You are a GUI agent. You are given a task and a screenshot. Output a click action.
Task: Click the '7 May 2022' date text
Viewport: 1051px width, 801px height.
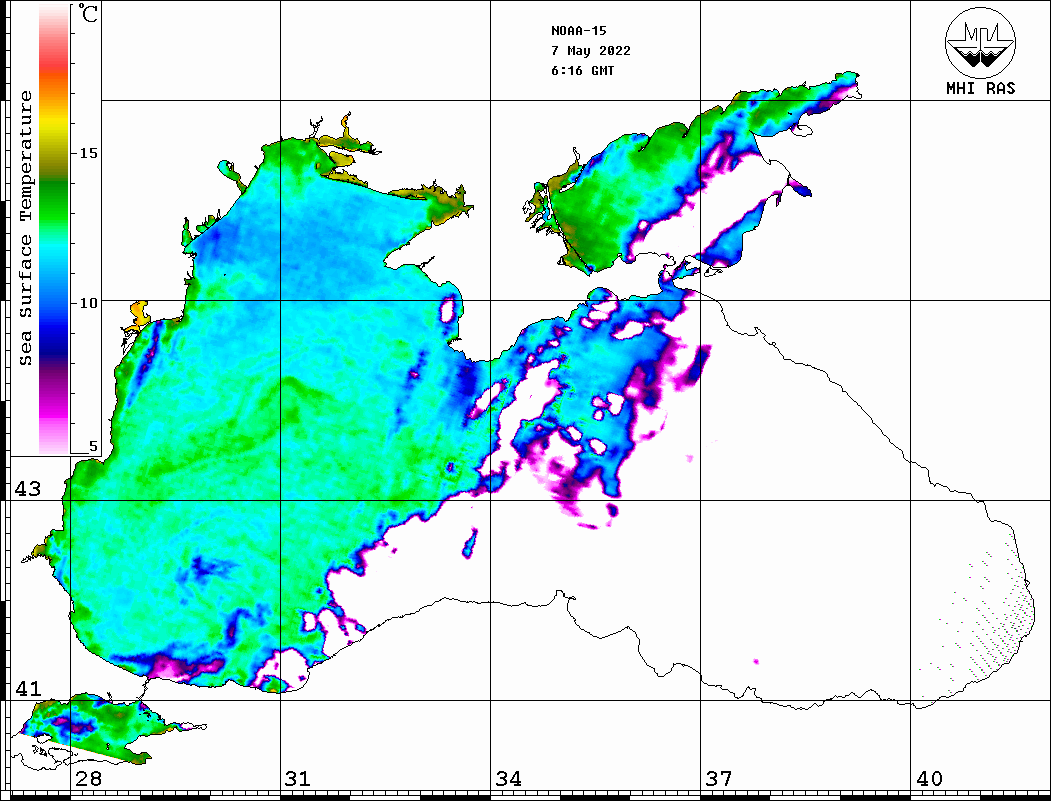(x=591, y=51)
